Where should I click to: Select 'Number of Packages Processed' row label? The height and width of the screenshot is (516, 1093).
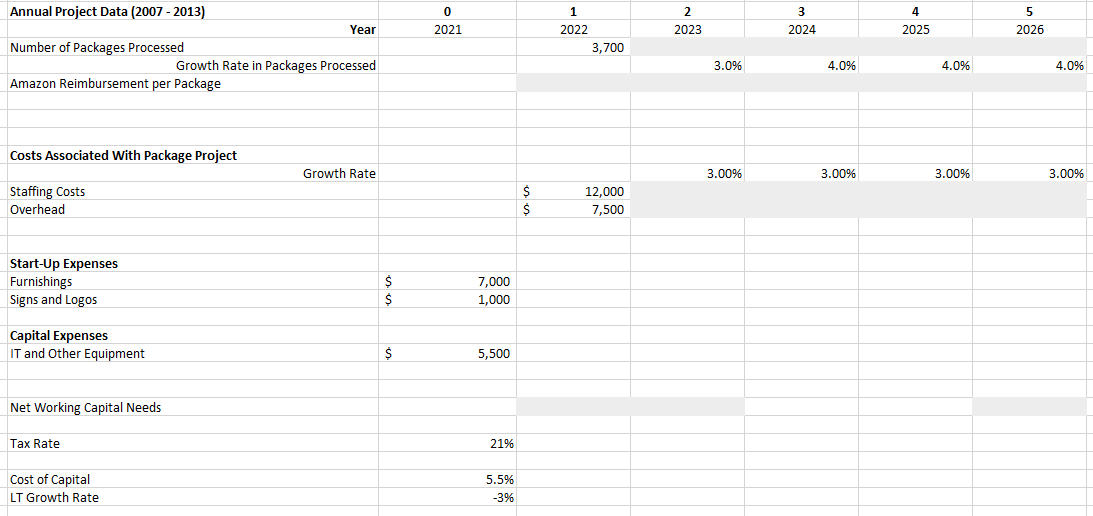97,47
